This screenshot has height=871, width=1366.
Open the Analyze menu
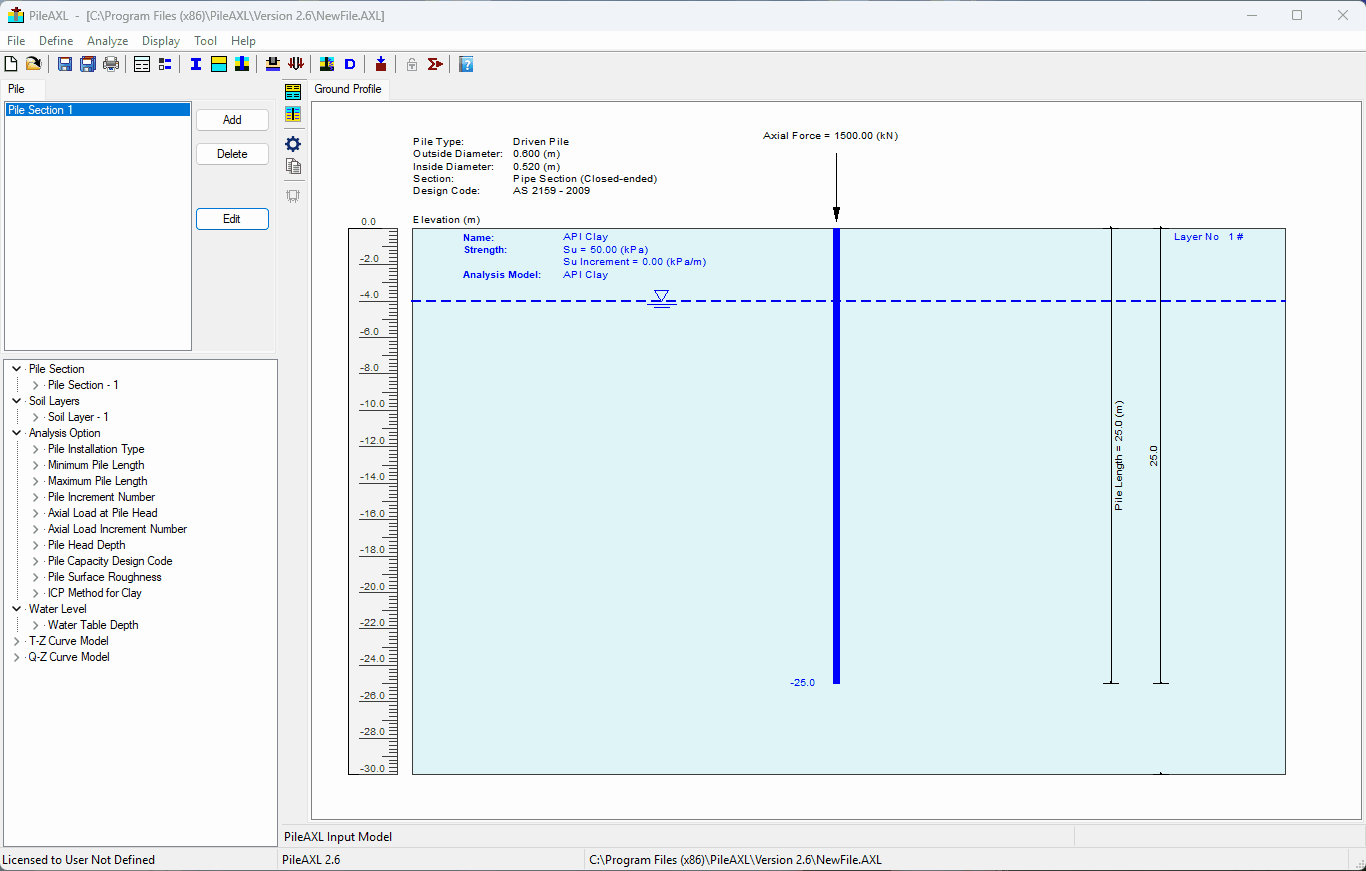pos(107,41)
